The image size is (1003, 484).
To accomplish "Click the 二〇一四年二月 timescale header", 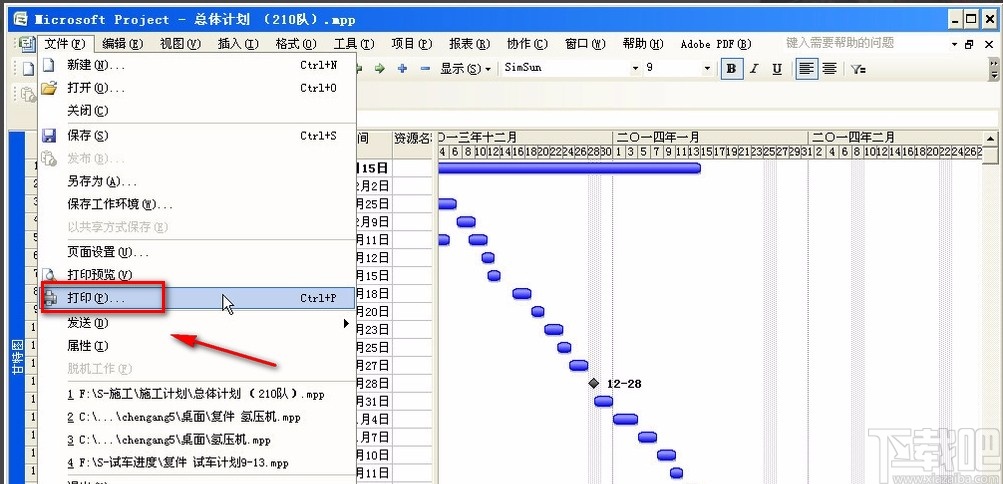I will coord(896,137).
